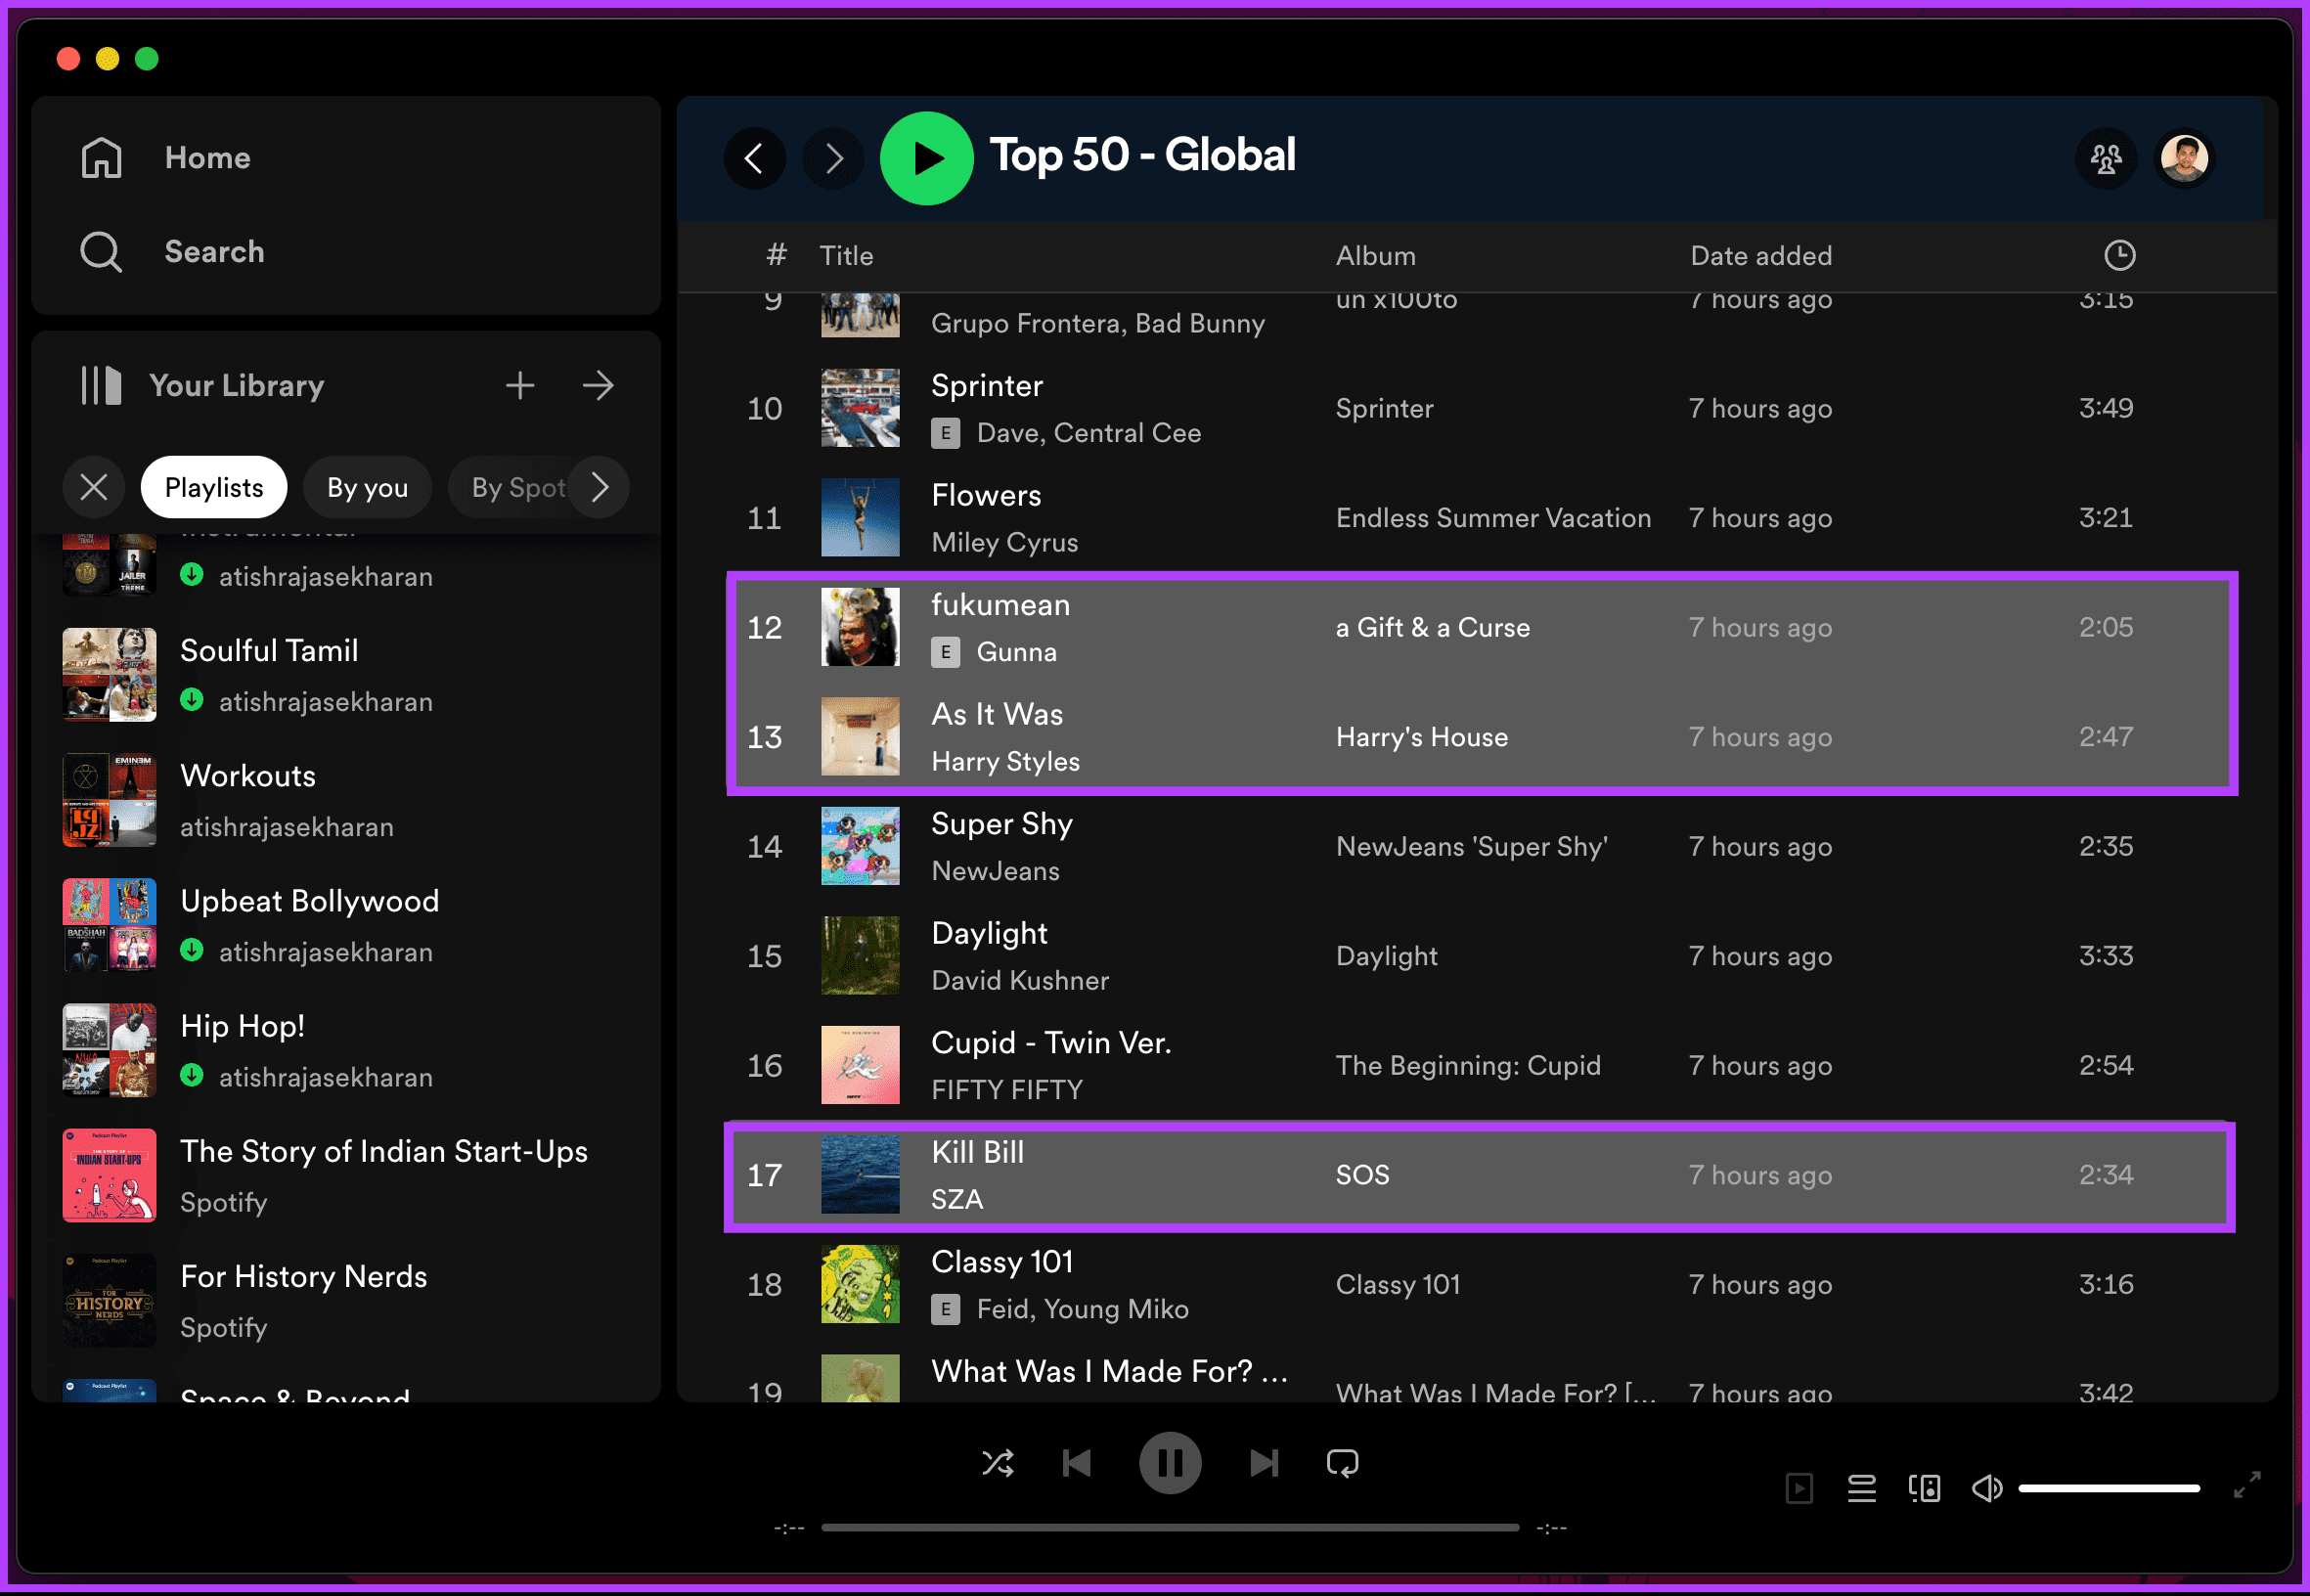The image size is (2310, 1596).
Task: Skip to the previous track
Action: tap(1076, 1463)
